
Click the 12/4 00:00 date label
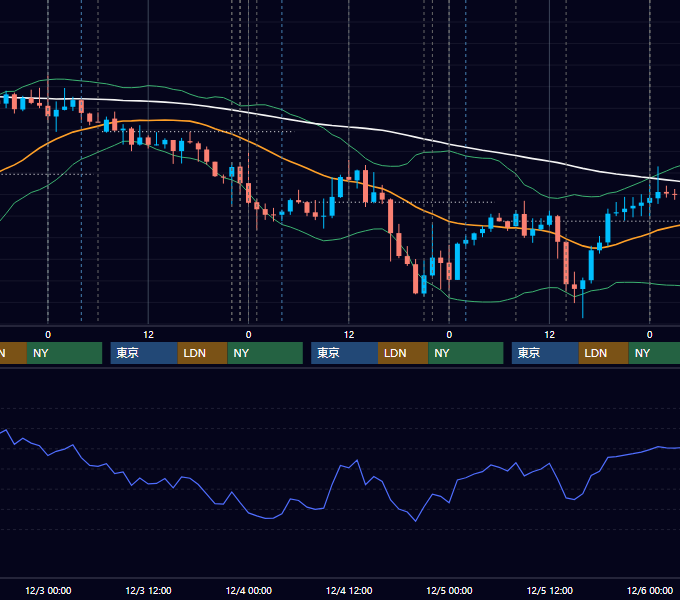tap(248, 590)
